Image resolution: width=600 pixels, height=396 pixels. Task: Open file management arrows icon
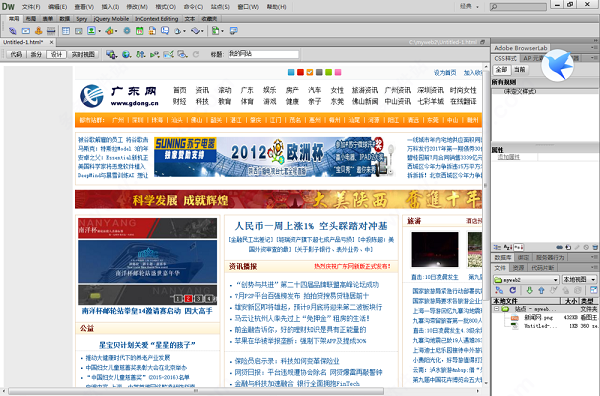(140, 54)
